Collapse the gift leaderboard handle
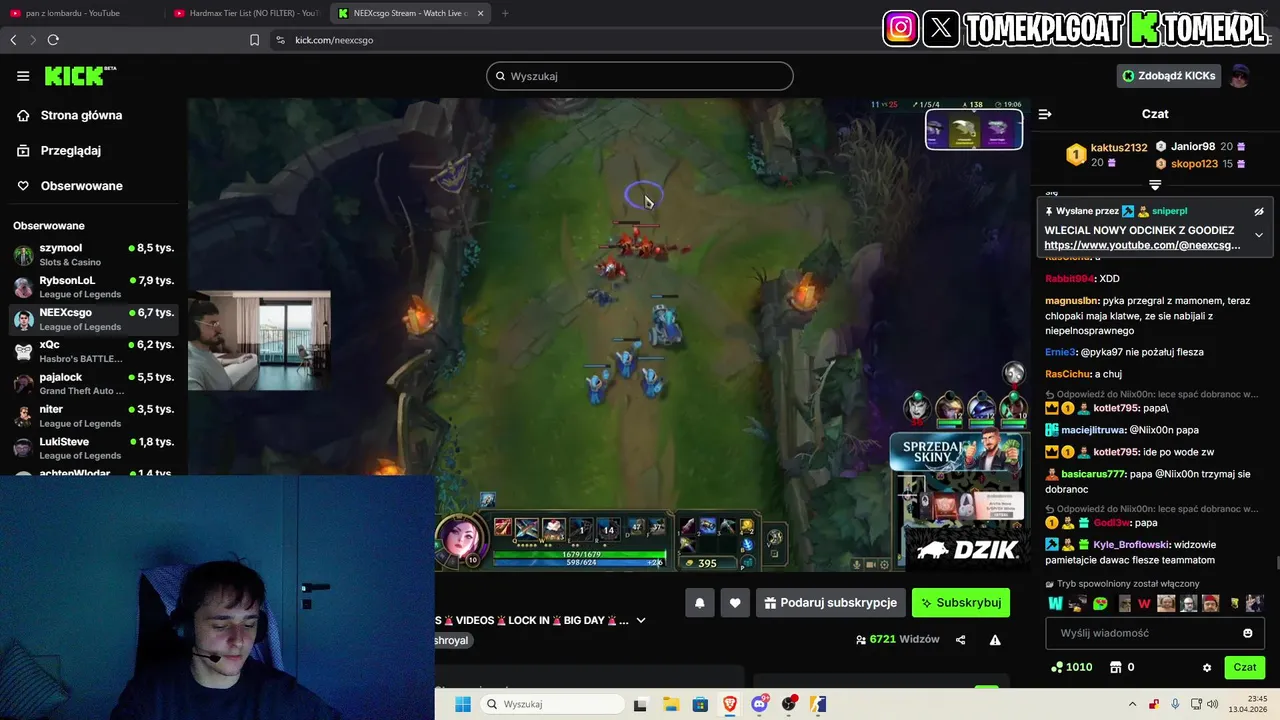 1155,185
